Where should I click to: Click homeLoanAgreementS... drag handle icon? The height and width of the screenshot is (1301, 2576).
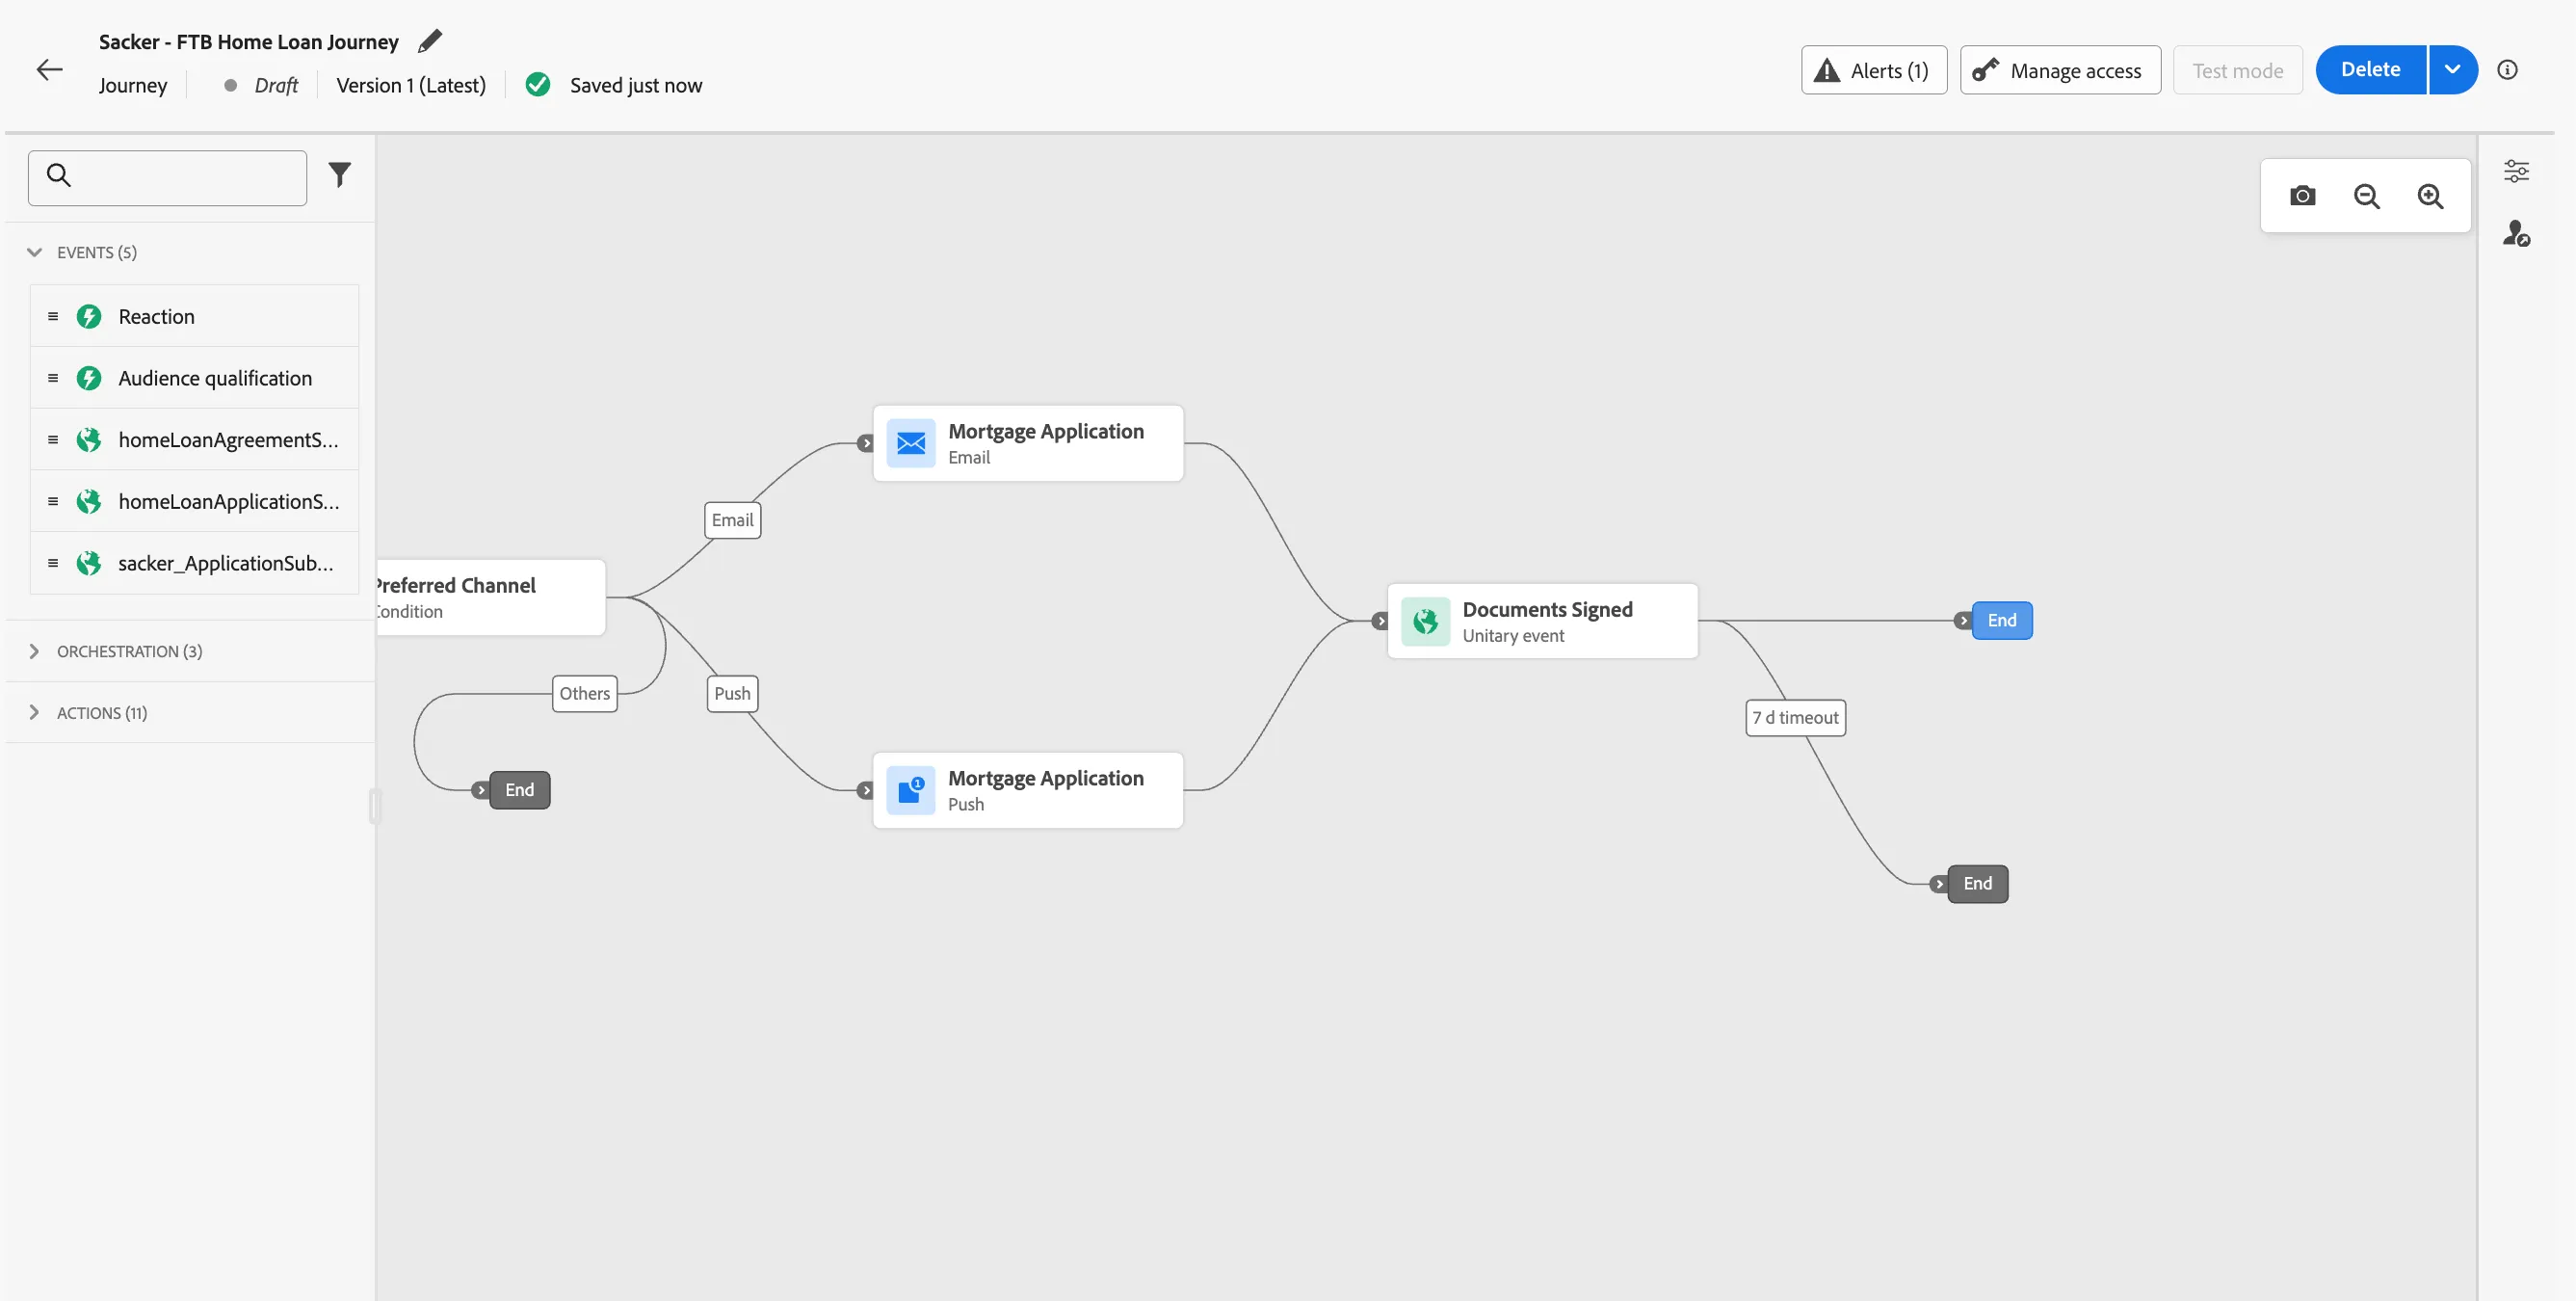click(53, 440)
